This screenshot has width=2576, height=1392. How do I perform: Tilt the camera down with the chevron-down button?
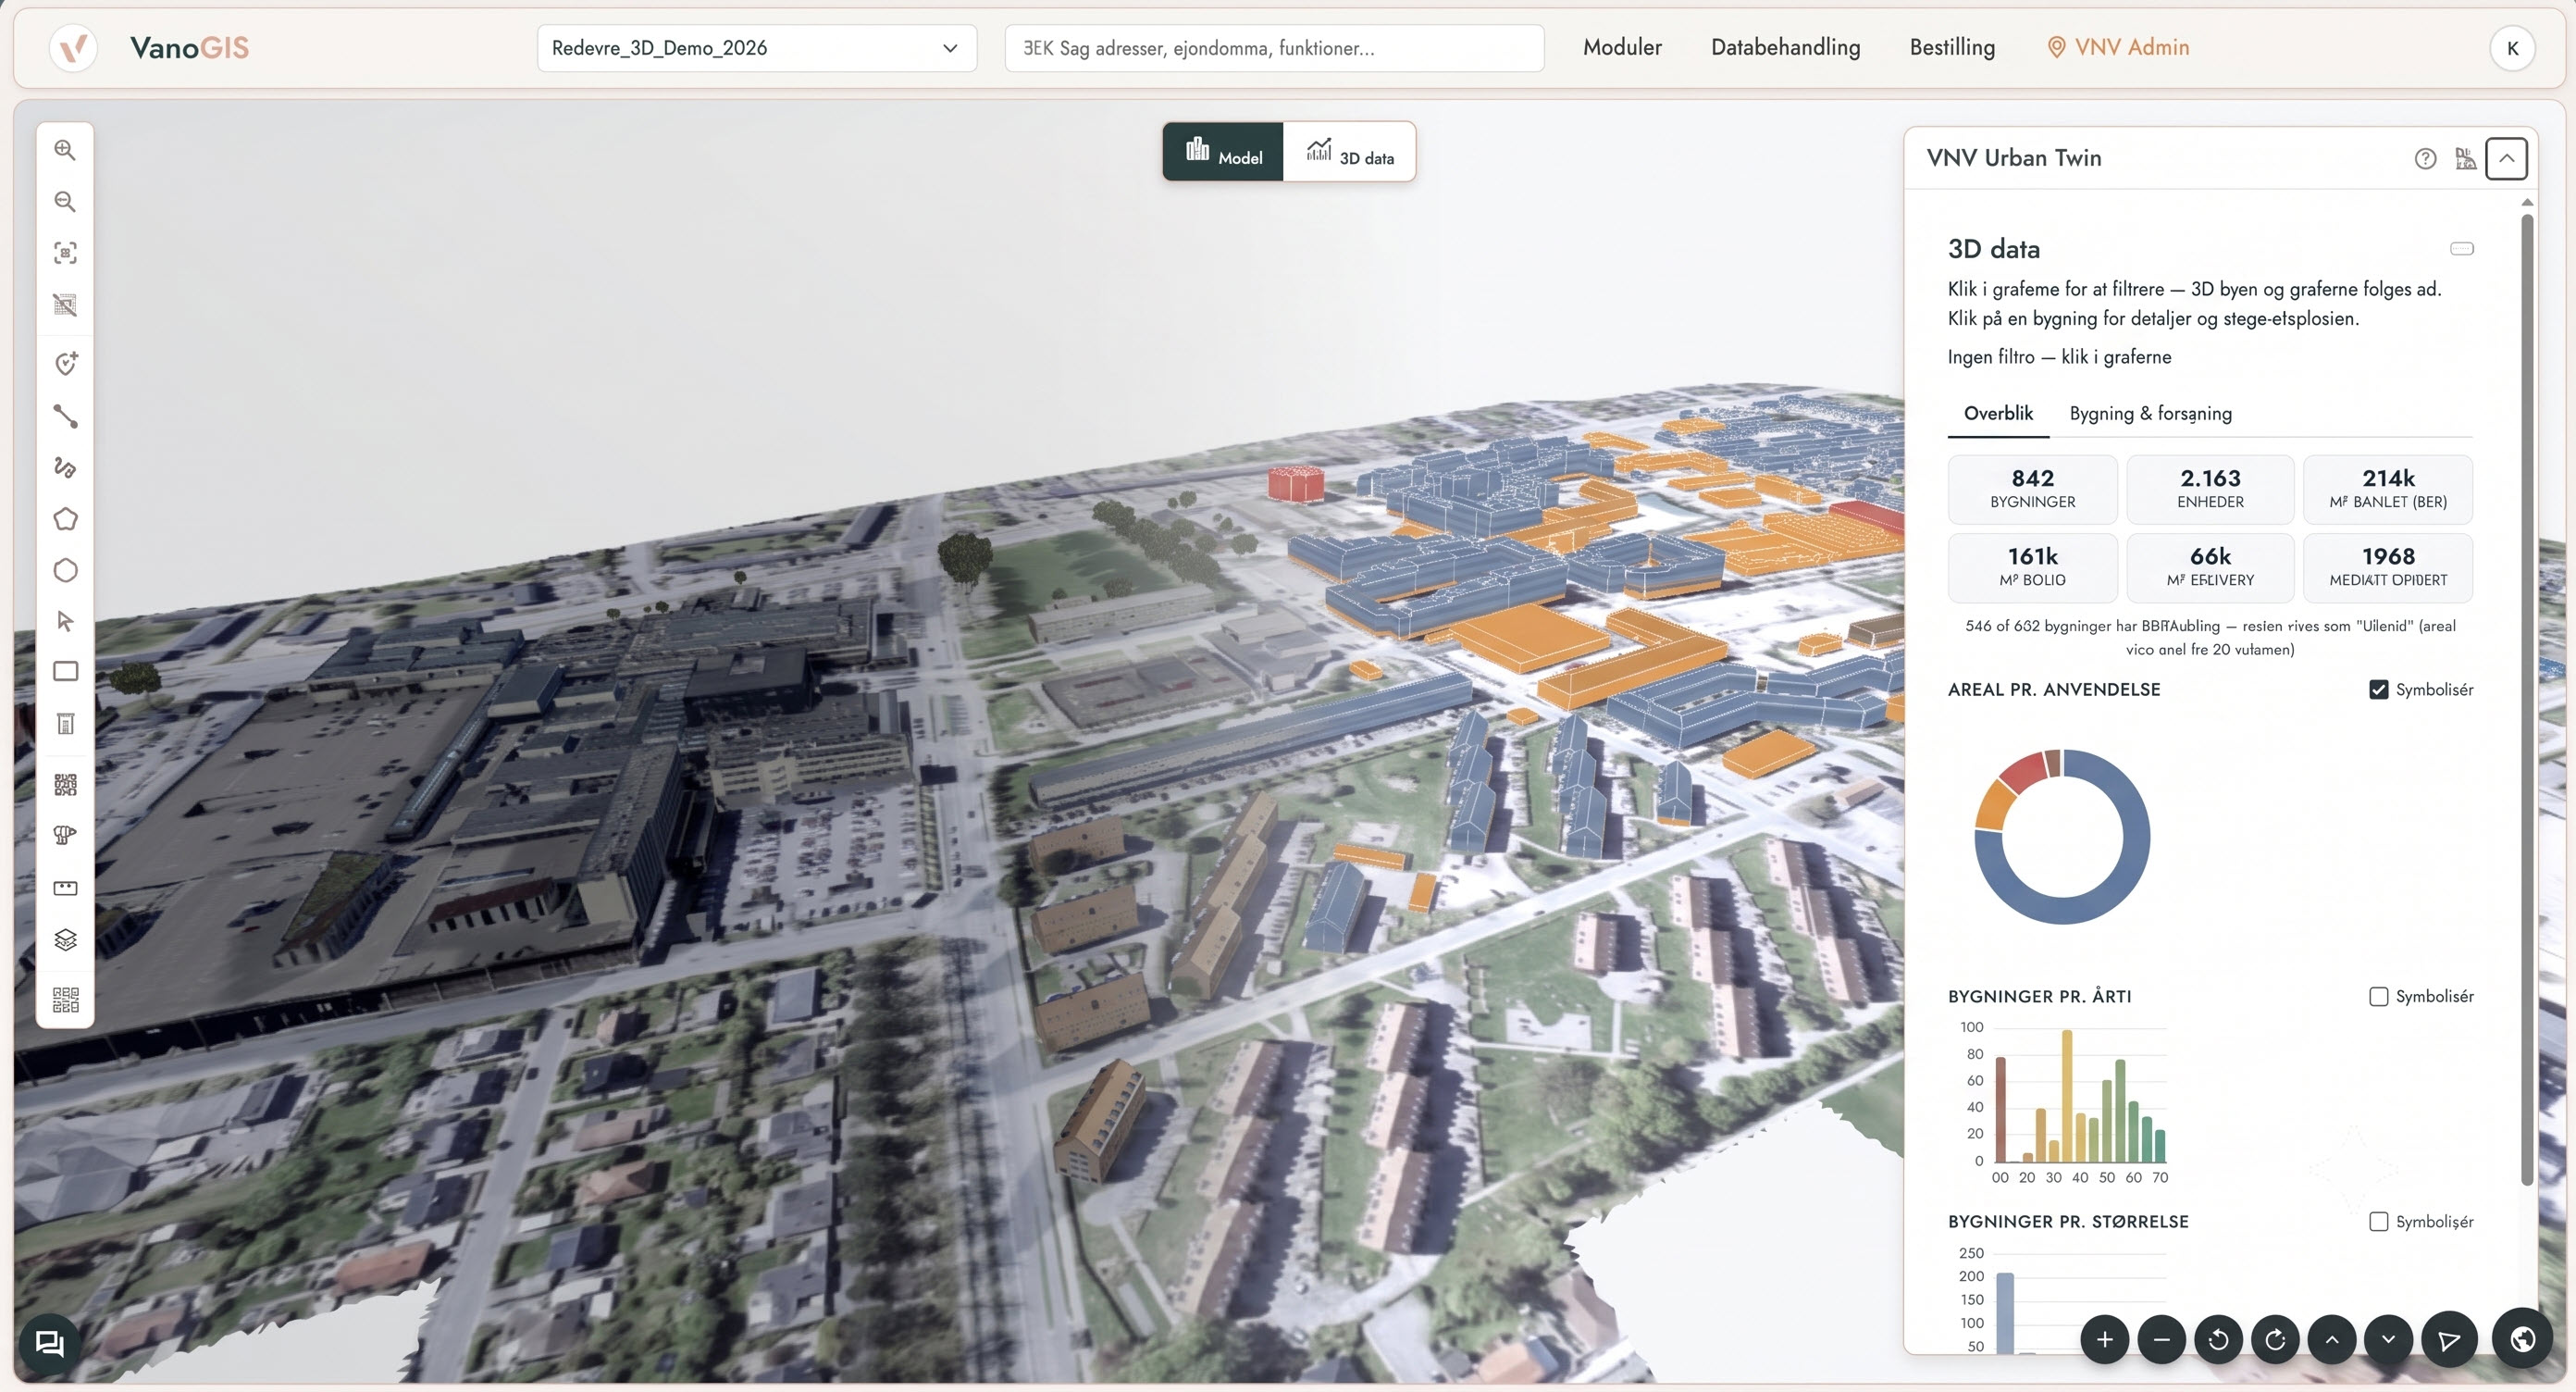[x=2389, y=1340]
